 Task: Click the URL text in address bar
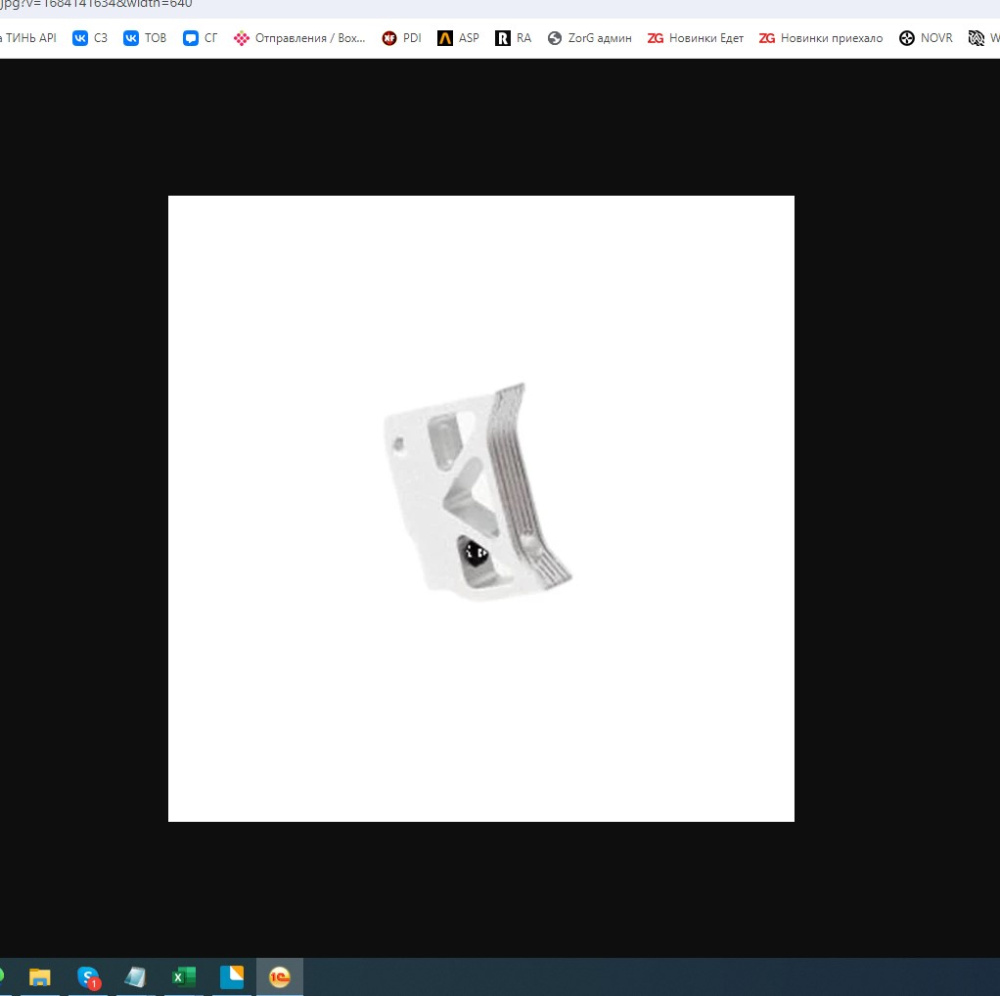point(96,4)
